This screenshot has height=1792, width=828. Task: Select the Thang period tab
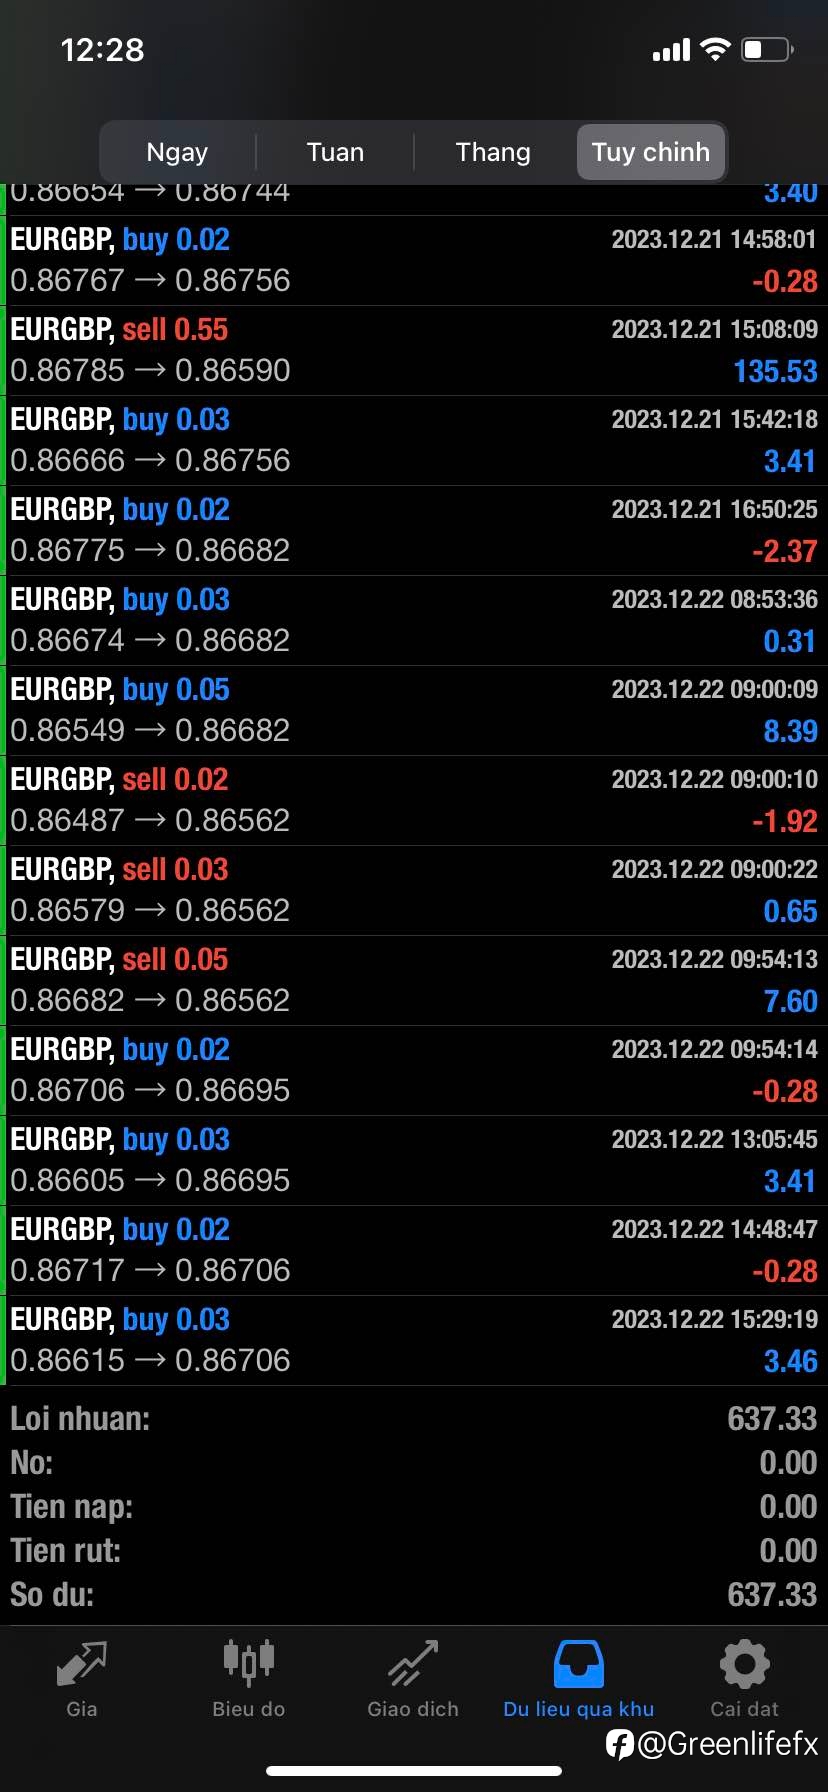pos(493,152)
